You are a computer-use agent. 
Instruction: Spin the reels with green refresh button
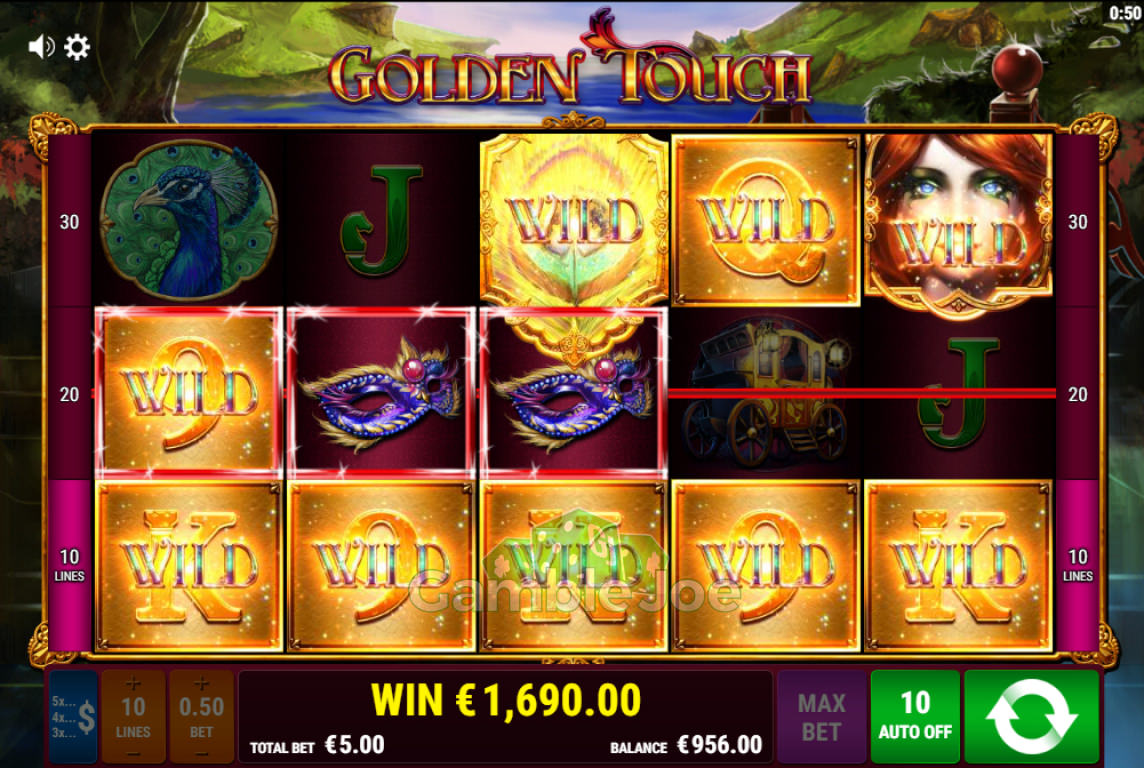click(1031, 717)
